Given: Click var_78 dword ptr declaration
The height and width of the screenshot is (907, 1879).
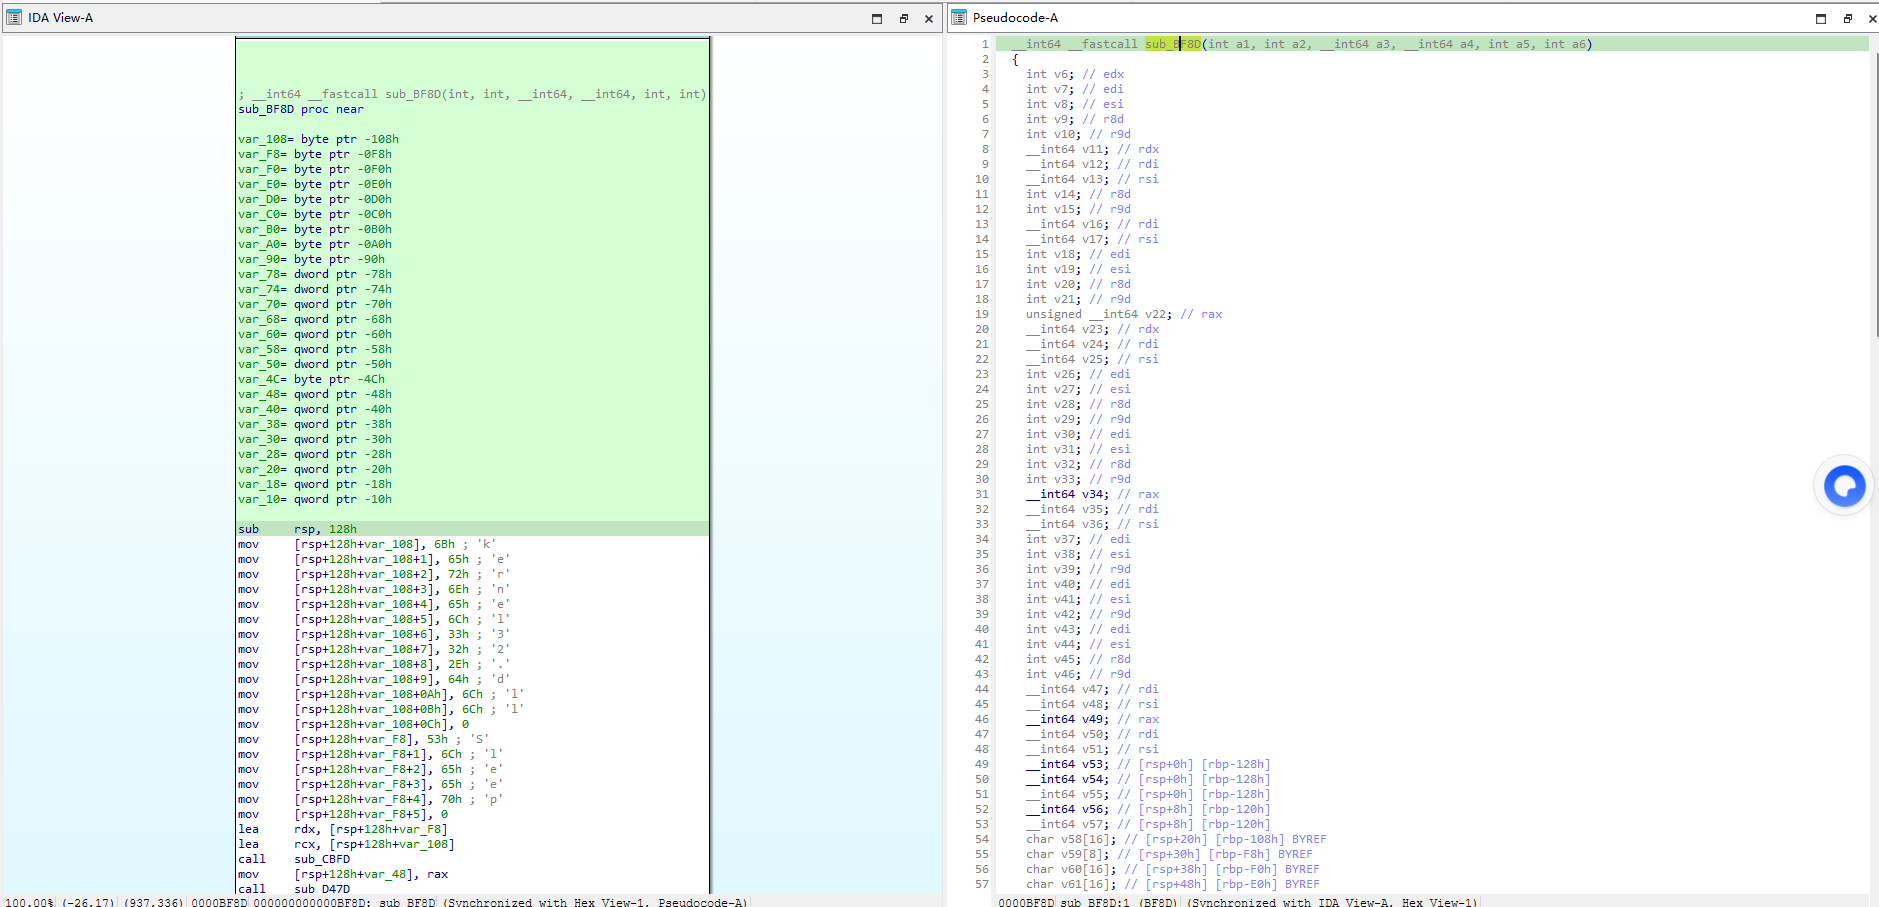Looking at the screenshot, I should coord(315,274).
